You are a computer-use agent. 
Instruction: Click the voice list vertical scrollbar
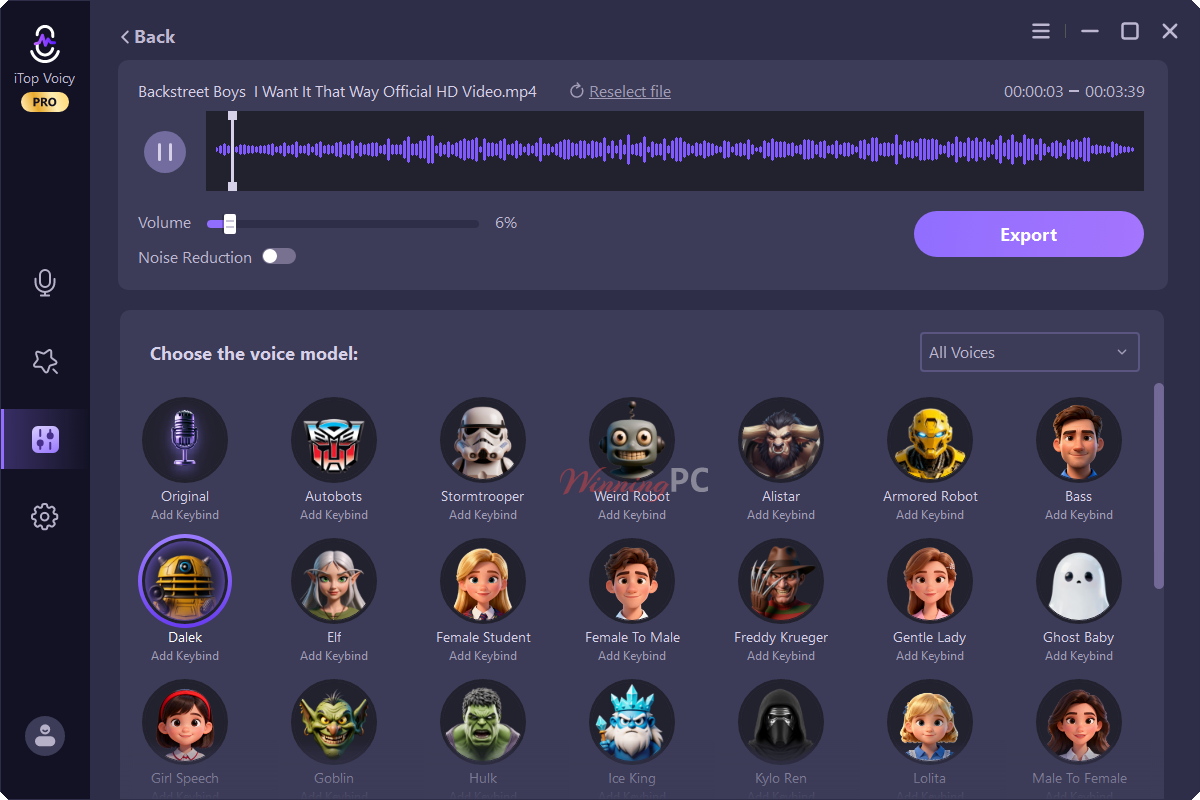pyautogui.click(x=1159, y=486)
